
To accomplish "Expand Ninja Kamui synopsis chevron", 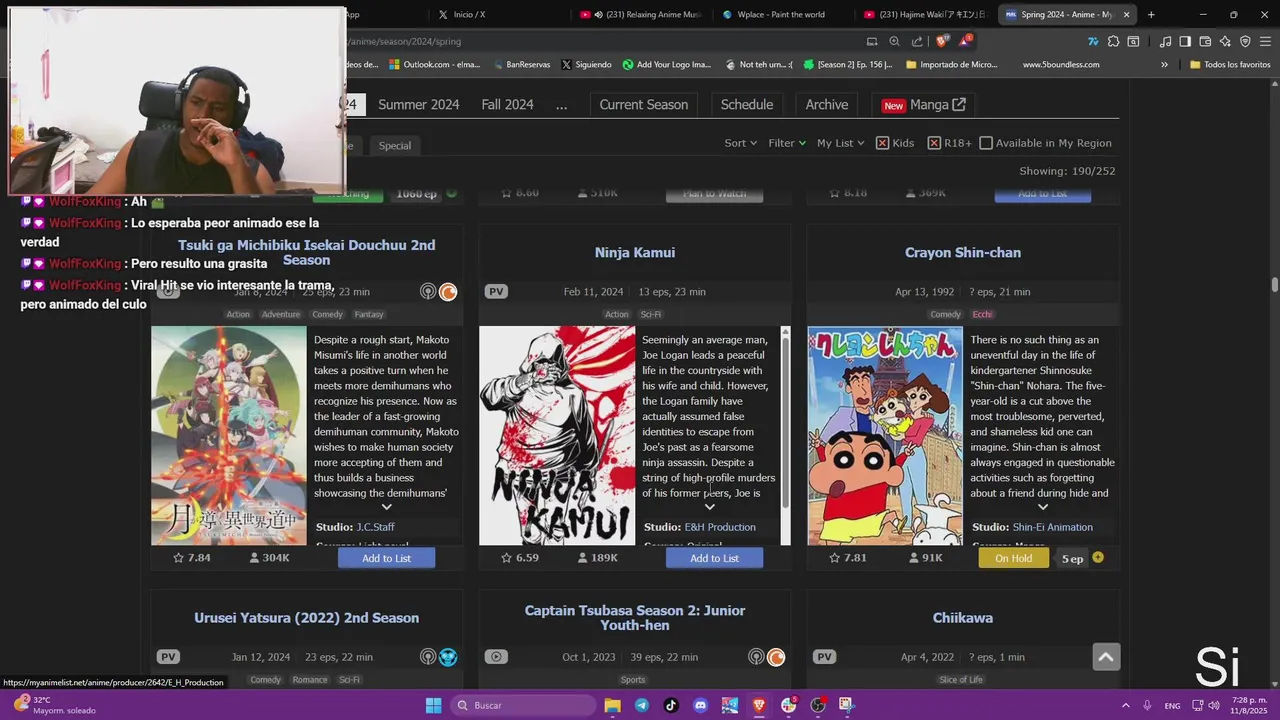I will 710,507.
